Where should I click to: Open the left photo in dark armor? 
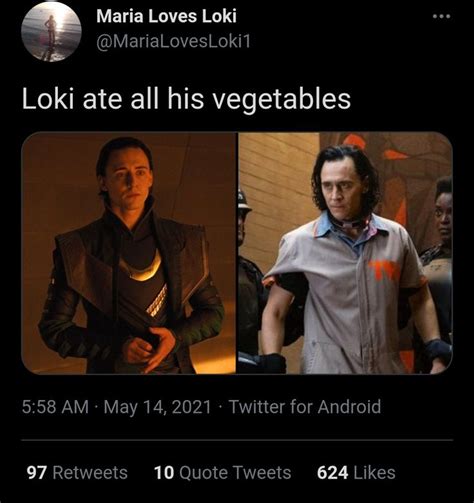tap(129, 253)
